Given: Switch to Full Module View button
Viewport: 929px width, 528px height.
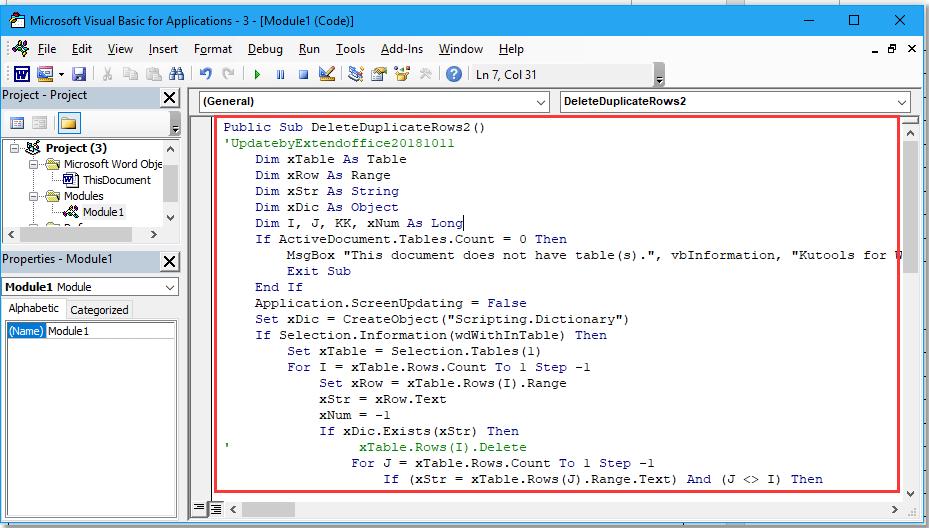Looking at the screenshot, I should (216, 508).
